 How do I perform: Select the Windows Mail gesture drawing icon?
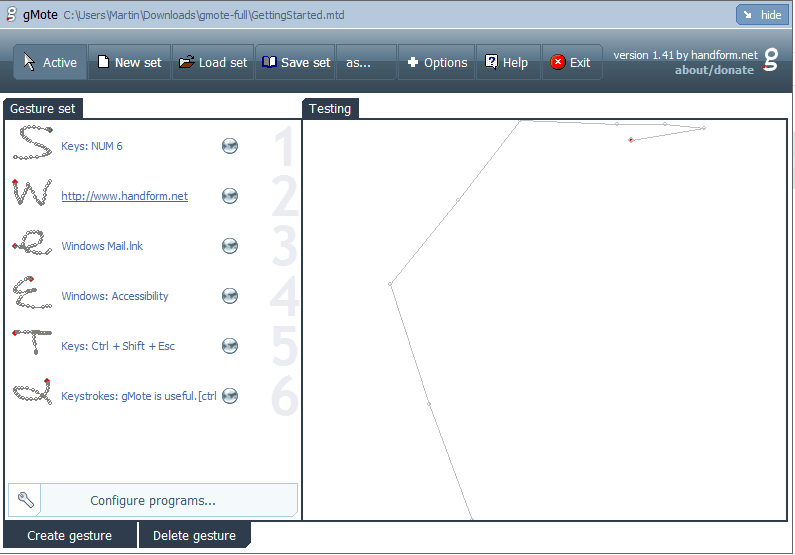32,245
